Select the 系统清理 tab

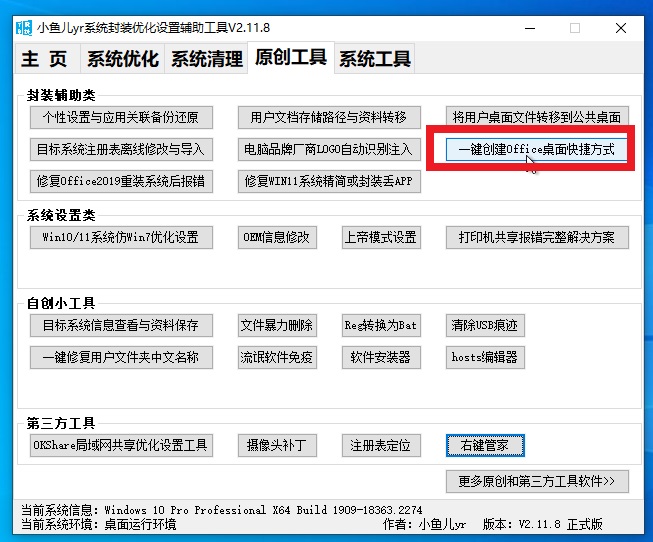[206, 59]
